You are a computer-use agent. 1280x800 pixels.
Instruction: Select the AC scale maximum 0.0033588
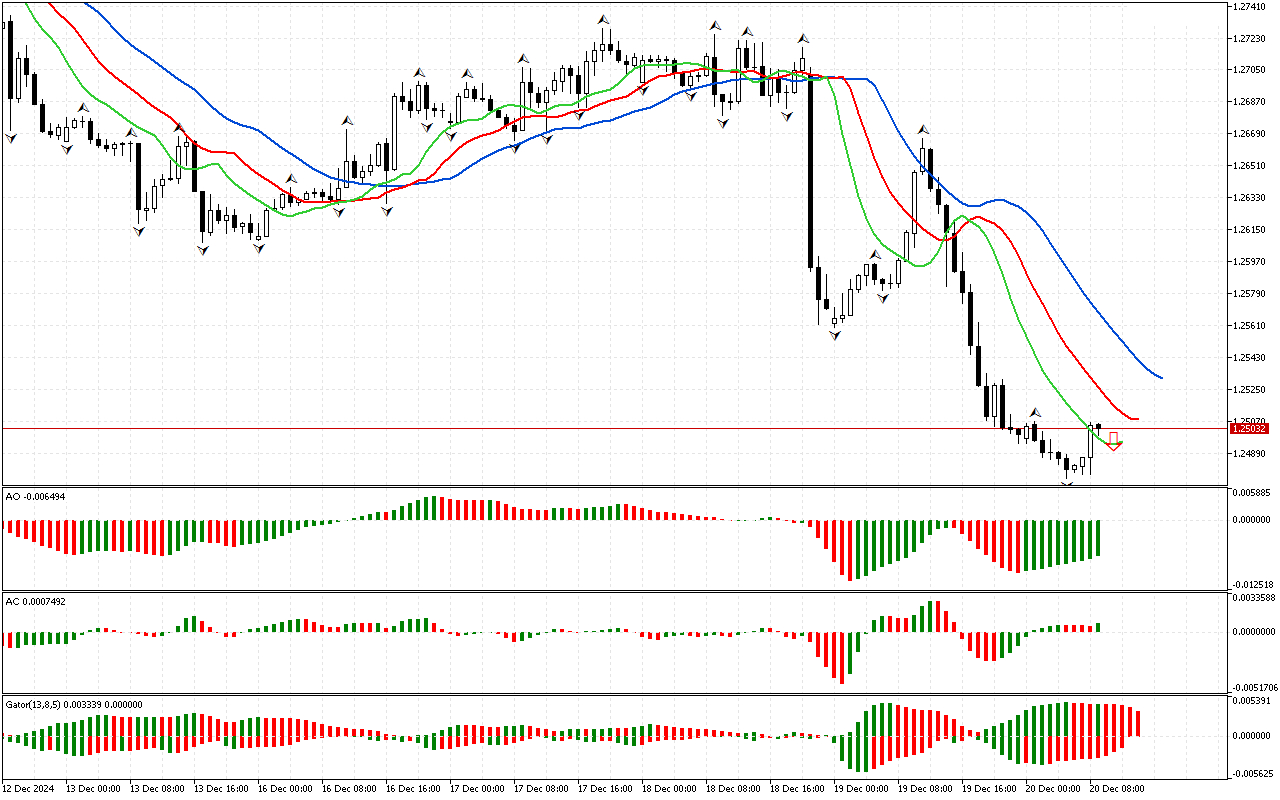point(1253,599)
